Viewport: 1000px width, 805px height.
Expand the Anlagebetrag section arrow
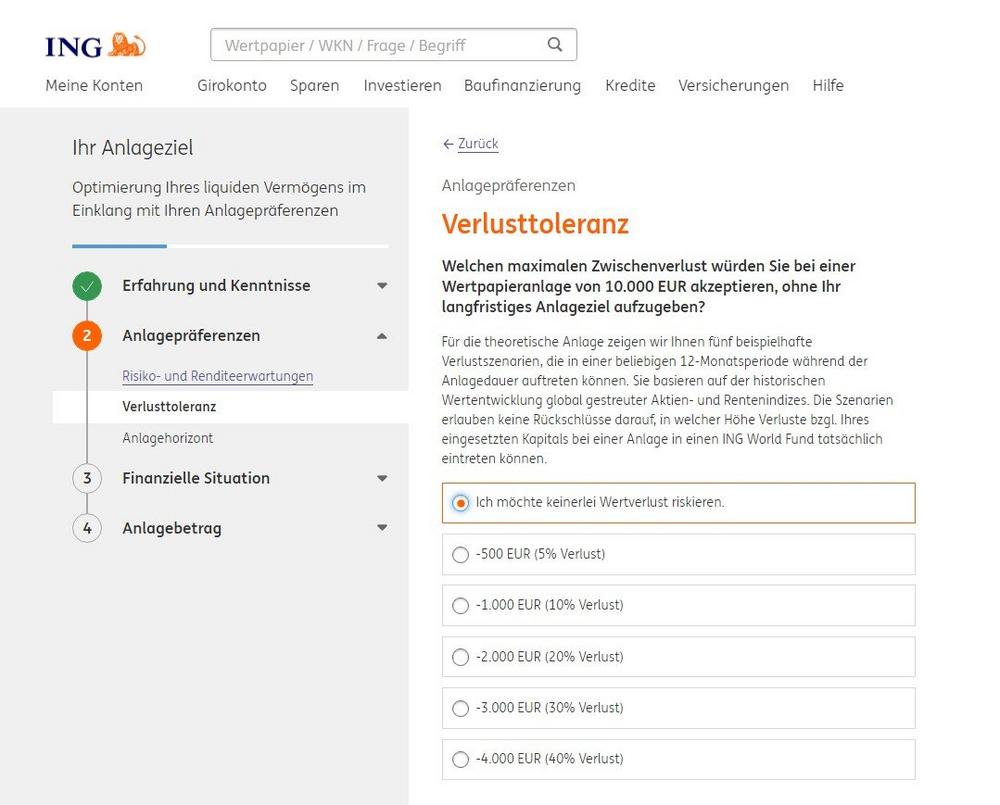click(381, 528)
